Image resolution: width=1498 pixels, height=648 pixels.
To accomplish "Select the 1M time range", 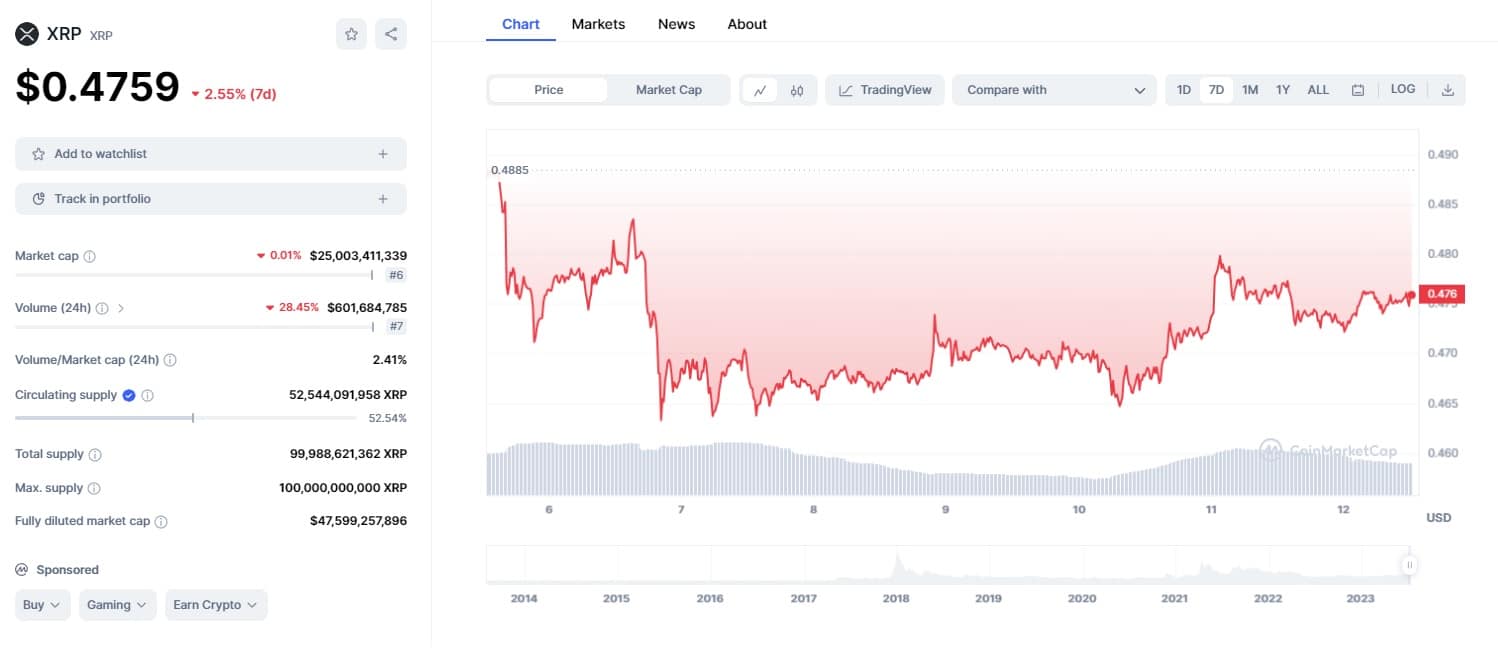I will pos(1250,90).
